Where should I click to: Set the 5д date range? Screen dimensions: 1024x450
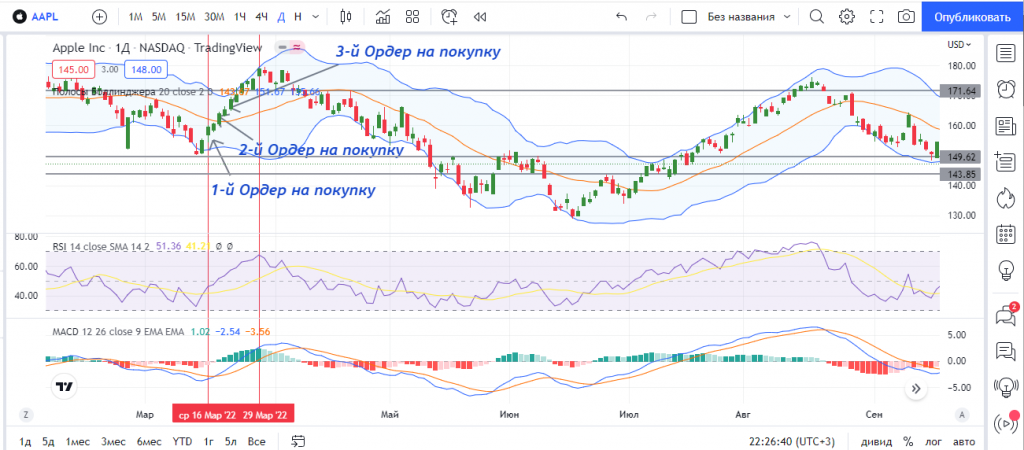[48, 442]
